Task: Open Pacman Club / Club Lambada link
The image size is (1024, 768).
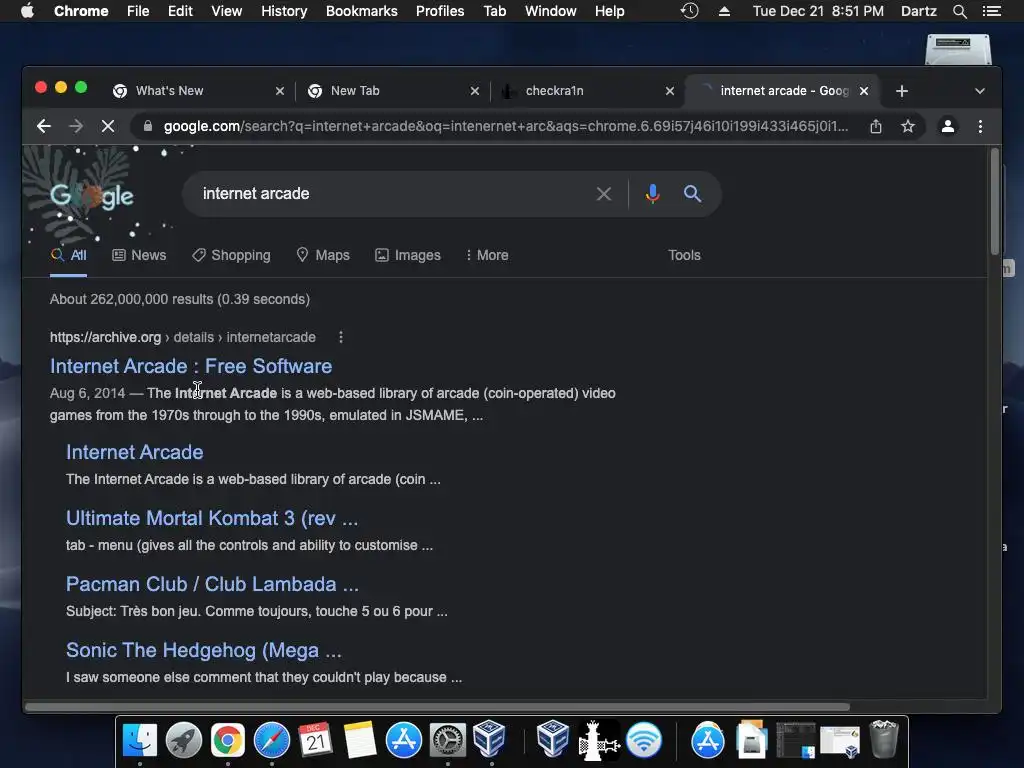Action: pos(212,584)
